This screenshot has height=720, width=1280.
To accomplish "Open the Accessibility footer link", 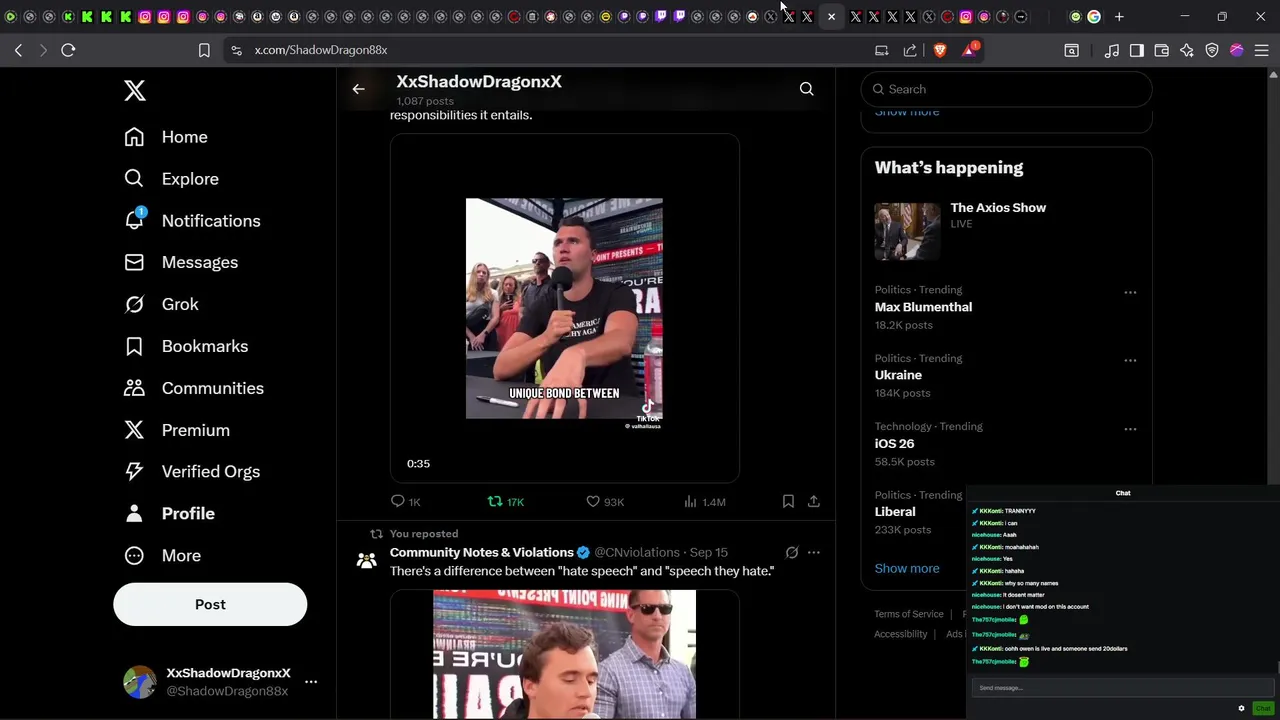I will point(901,634).
